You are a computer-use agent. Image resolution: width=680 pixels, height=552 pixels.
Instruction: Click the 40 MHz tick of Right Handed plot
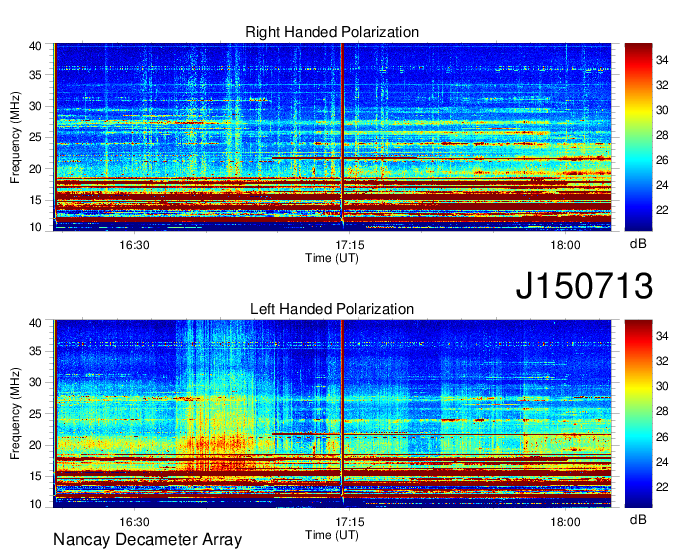36,46
